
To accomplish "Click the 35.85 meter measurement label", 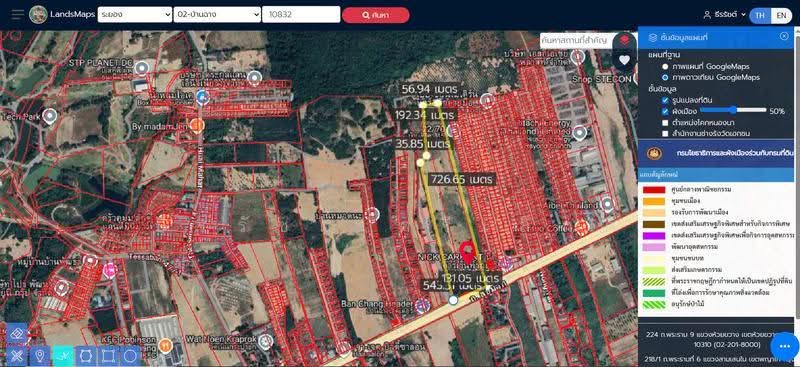I will click(x=424, y=144).
